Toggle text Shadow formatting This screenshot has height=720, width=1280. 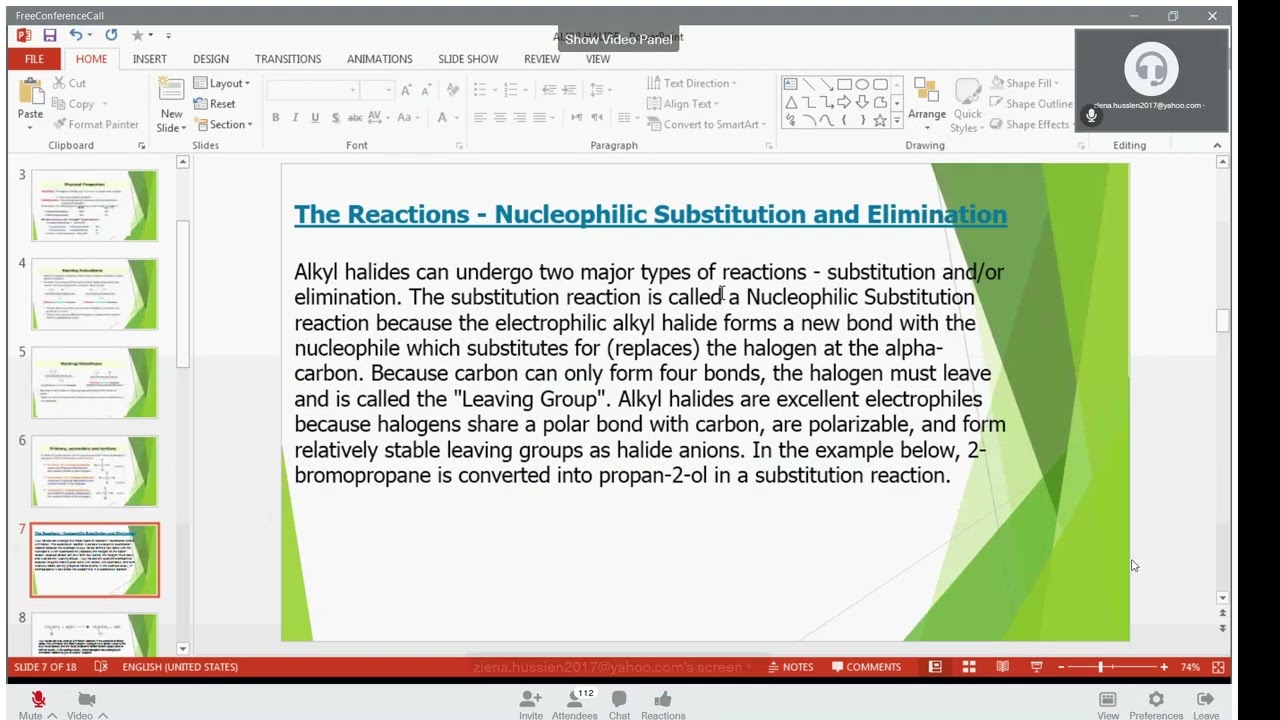pyautogui.click(x=335, y=118)
